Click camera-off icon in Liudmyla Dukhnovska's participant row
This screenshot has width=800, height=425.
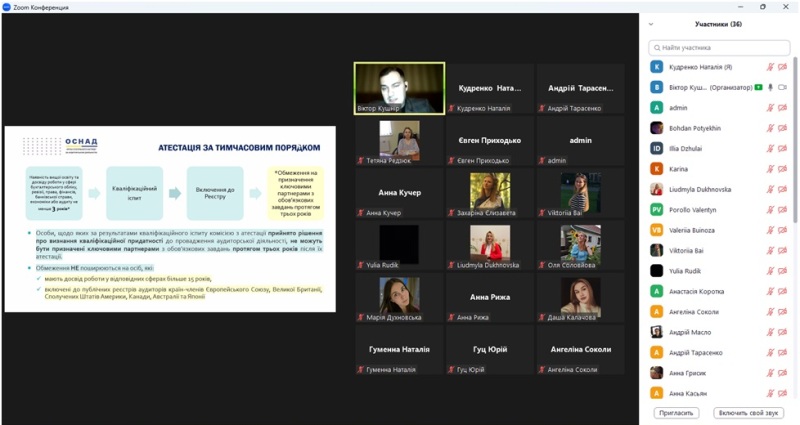(783, 189)
